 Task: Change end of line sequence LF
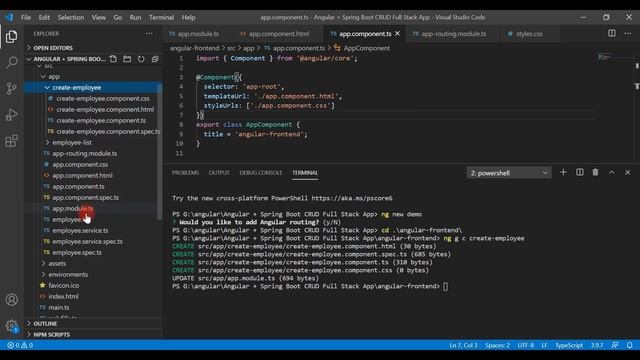click(544, 345)
